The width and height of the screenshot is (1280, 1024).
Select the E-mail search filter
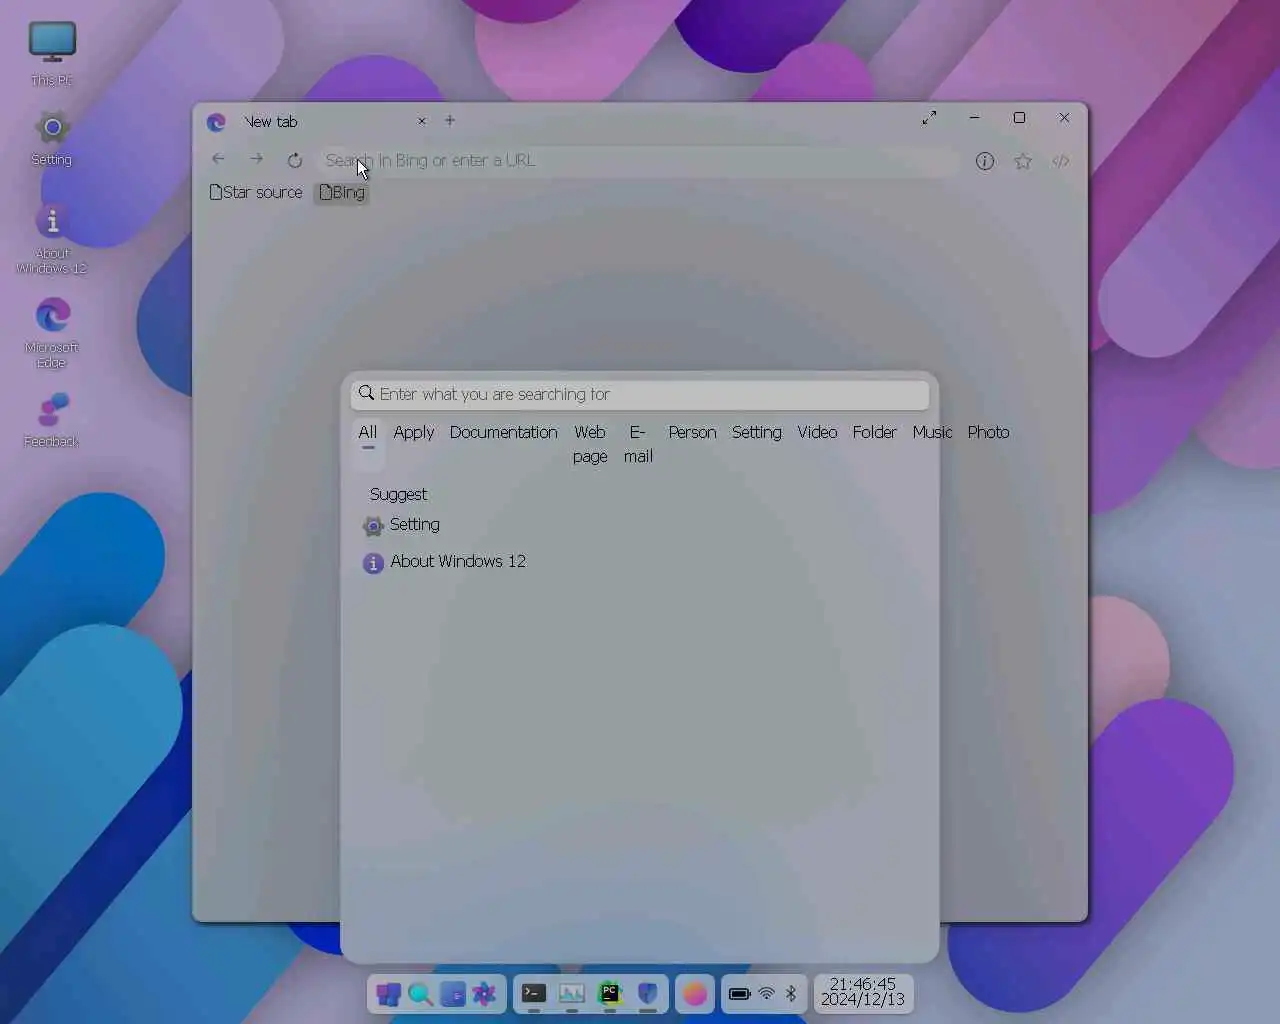638,444
